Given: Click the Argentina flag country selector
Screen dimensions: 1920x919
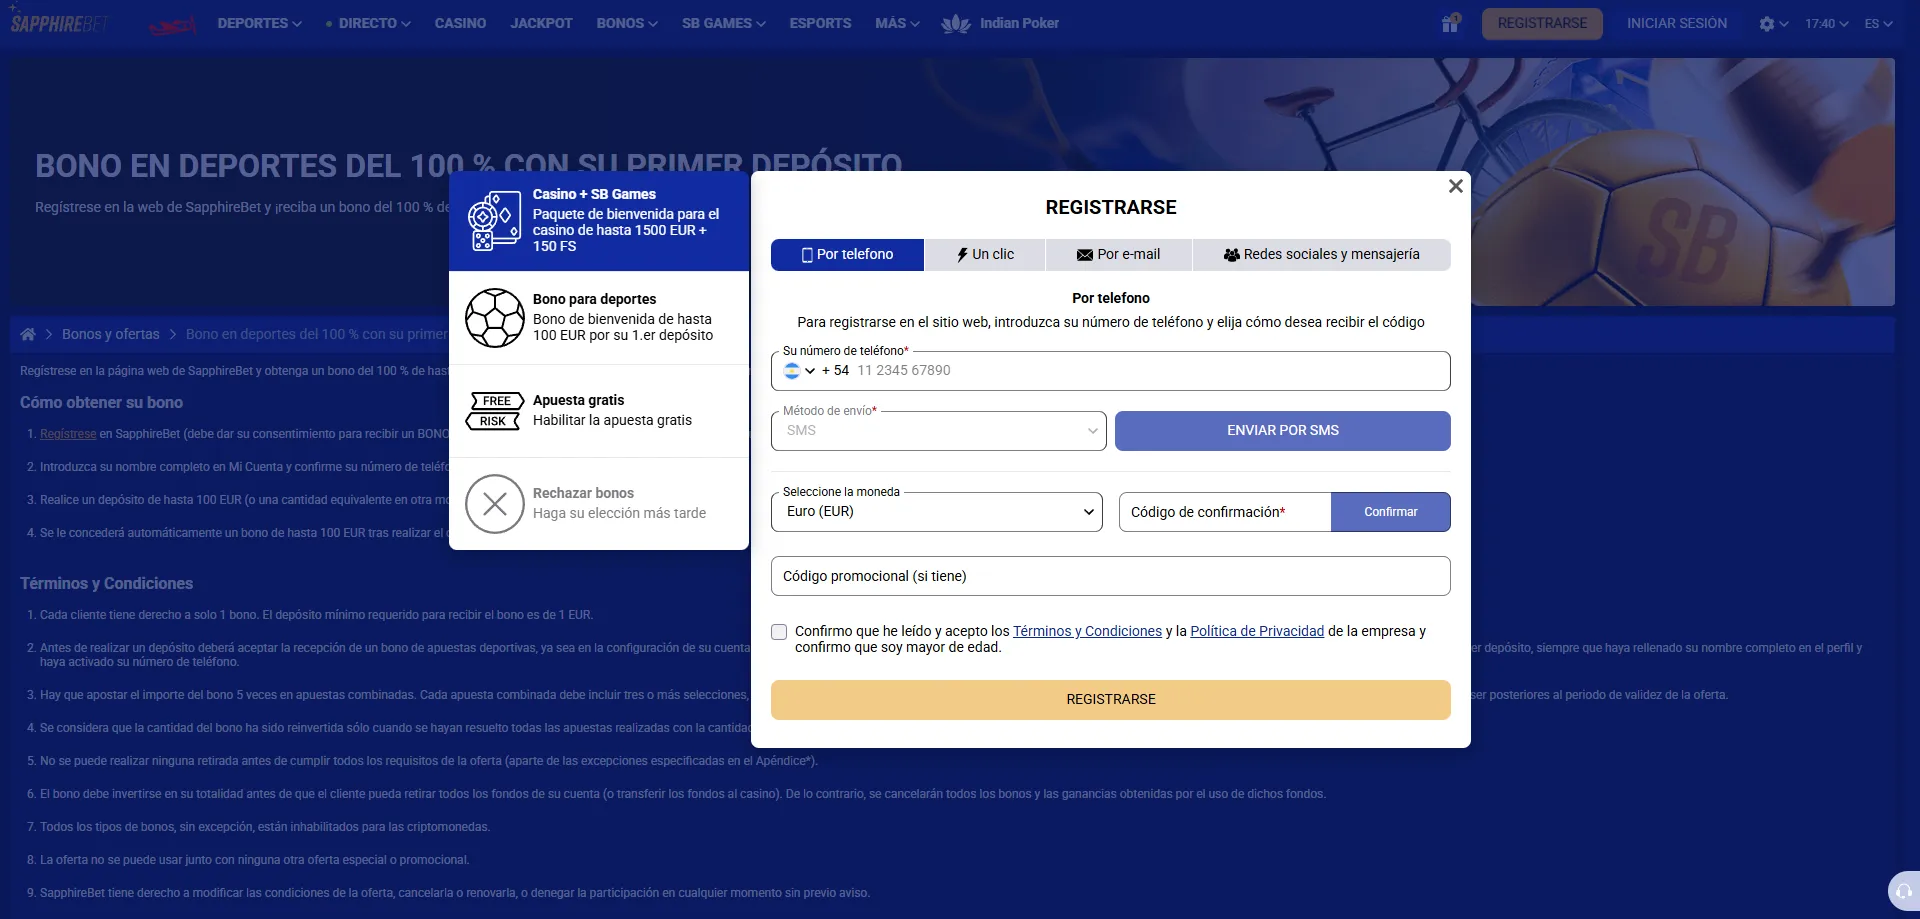Looking at the screenshot, I should (799, 370).
